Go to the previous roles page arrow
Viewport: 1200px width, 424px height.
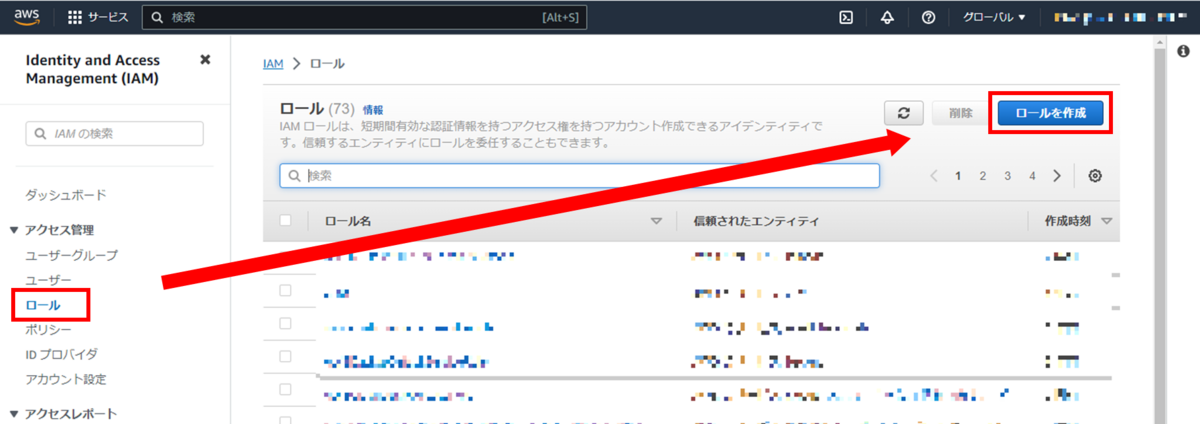(x=934, y=176)
